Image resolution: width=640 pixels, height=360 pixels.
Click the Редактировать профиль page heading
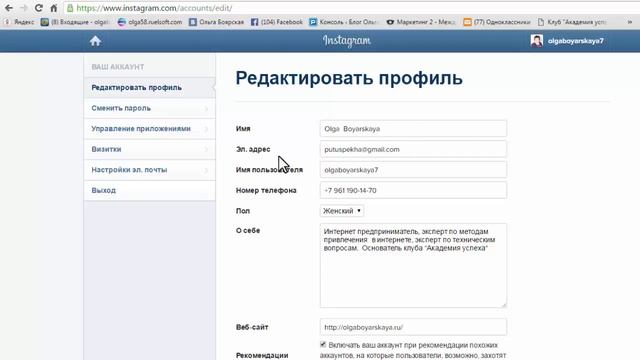point(349,78)
